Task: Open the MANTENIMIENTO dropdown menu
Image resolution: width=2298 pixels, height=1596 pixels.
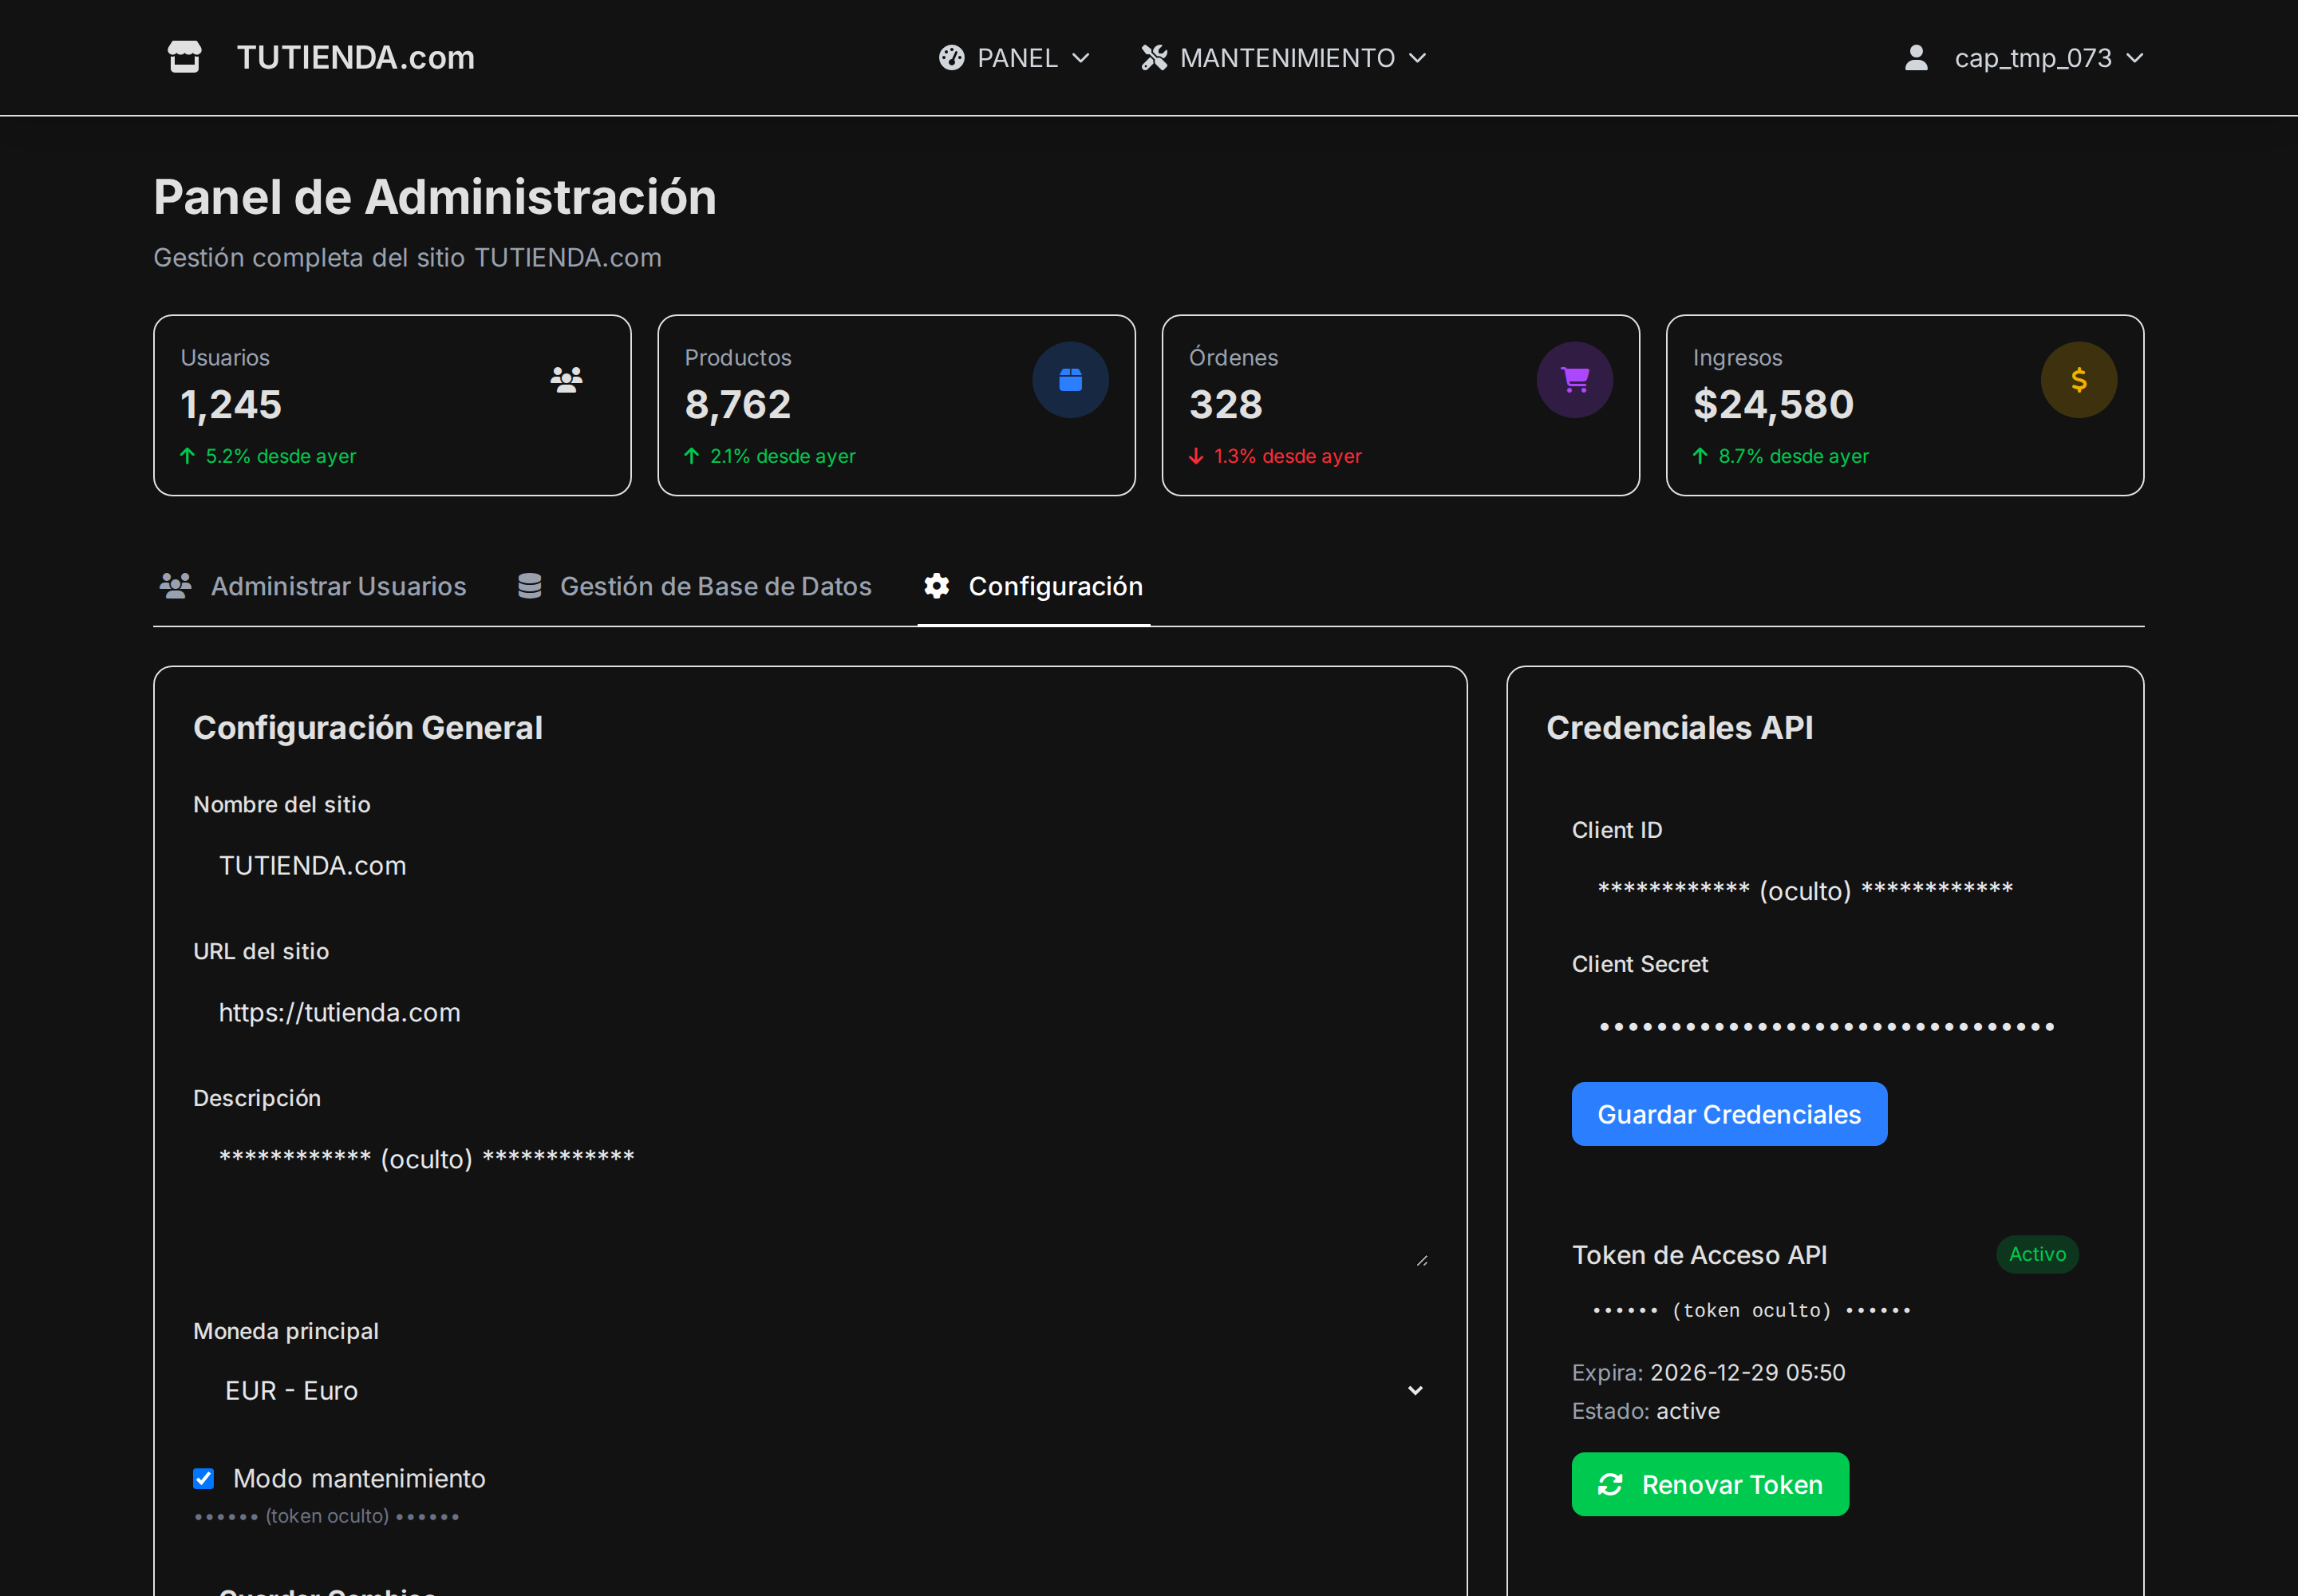Action: point(1283,58)
